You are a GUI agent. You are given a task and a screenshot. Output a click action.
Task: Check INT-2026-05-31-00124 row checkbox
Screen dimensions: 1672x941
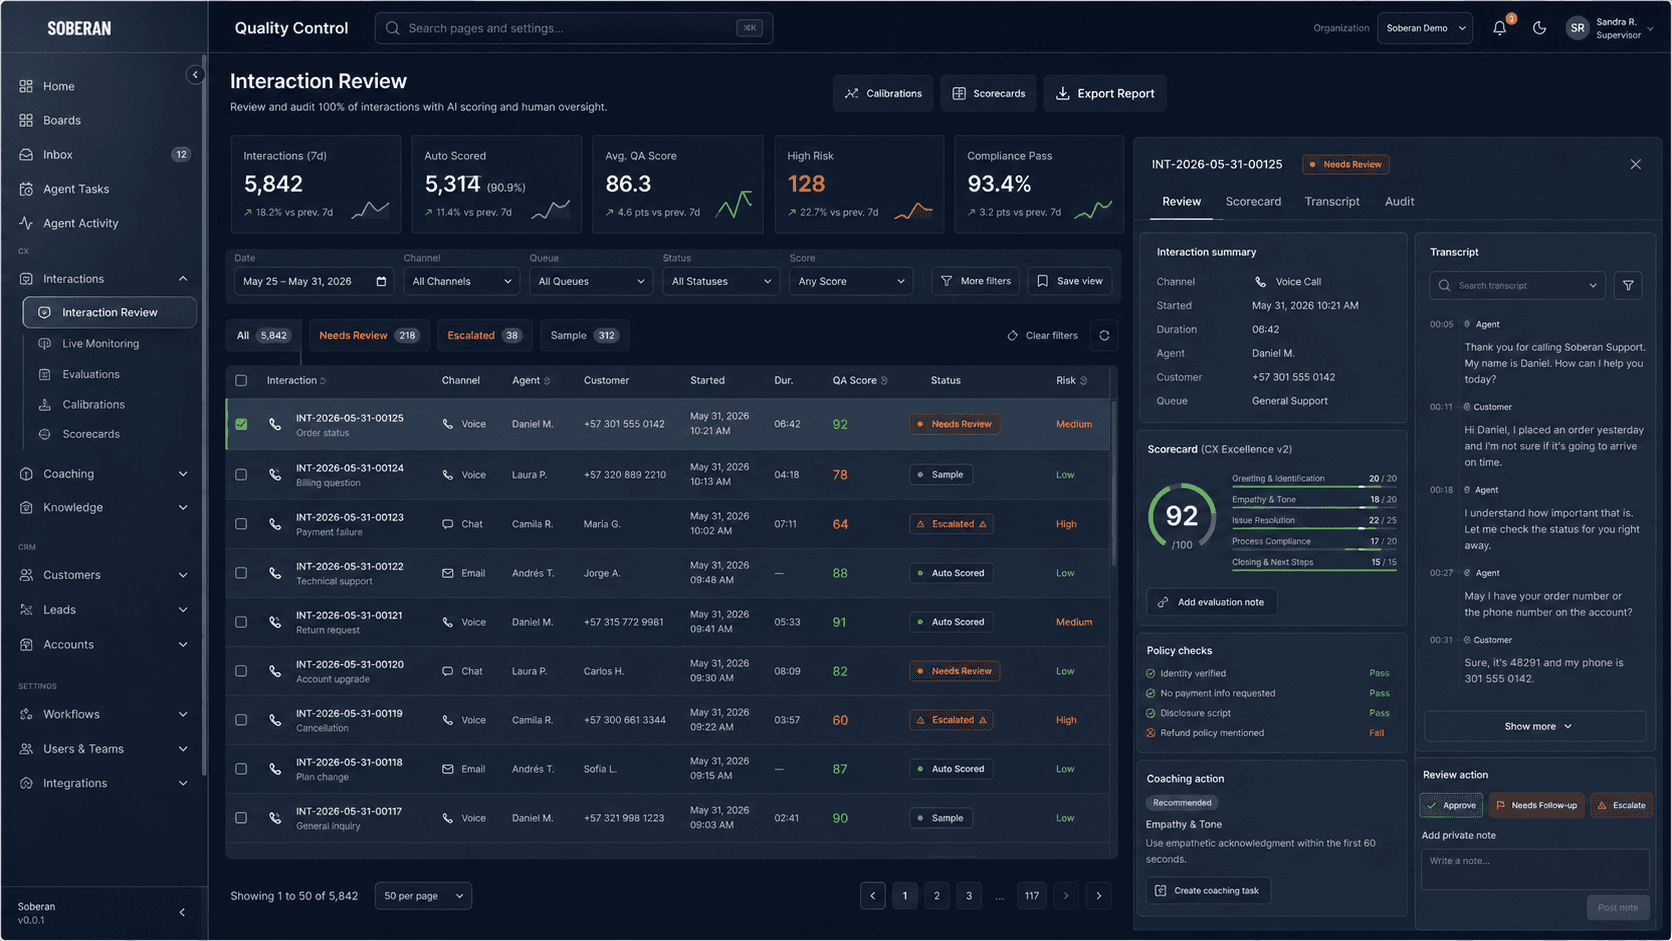pos(241,474)
